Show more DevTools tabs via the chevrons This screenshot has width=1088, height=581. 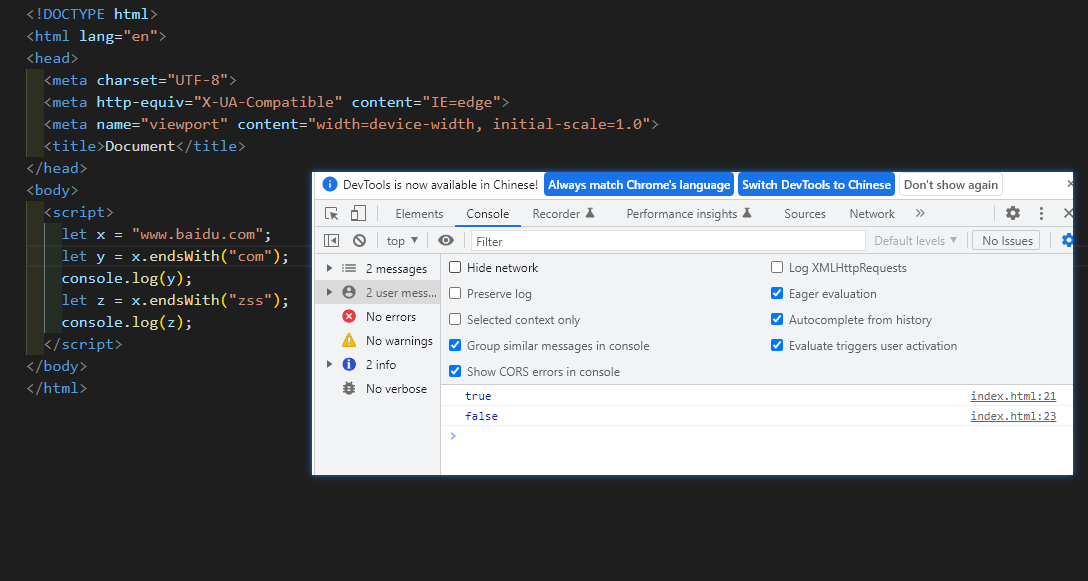pos(920,213)
